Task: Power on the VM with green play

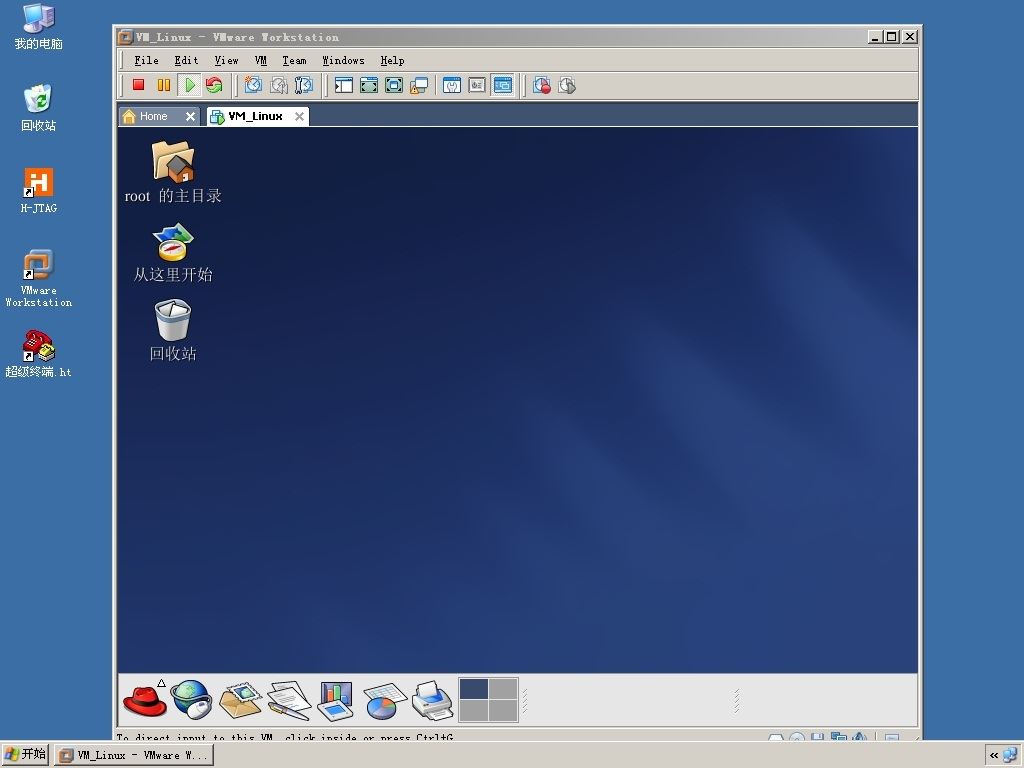Action: click(189, 85)
